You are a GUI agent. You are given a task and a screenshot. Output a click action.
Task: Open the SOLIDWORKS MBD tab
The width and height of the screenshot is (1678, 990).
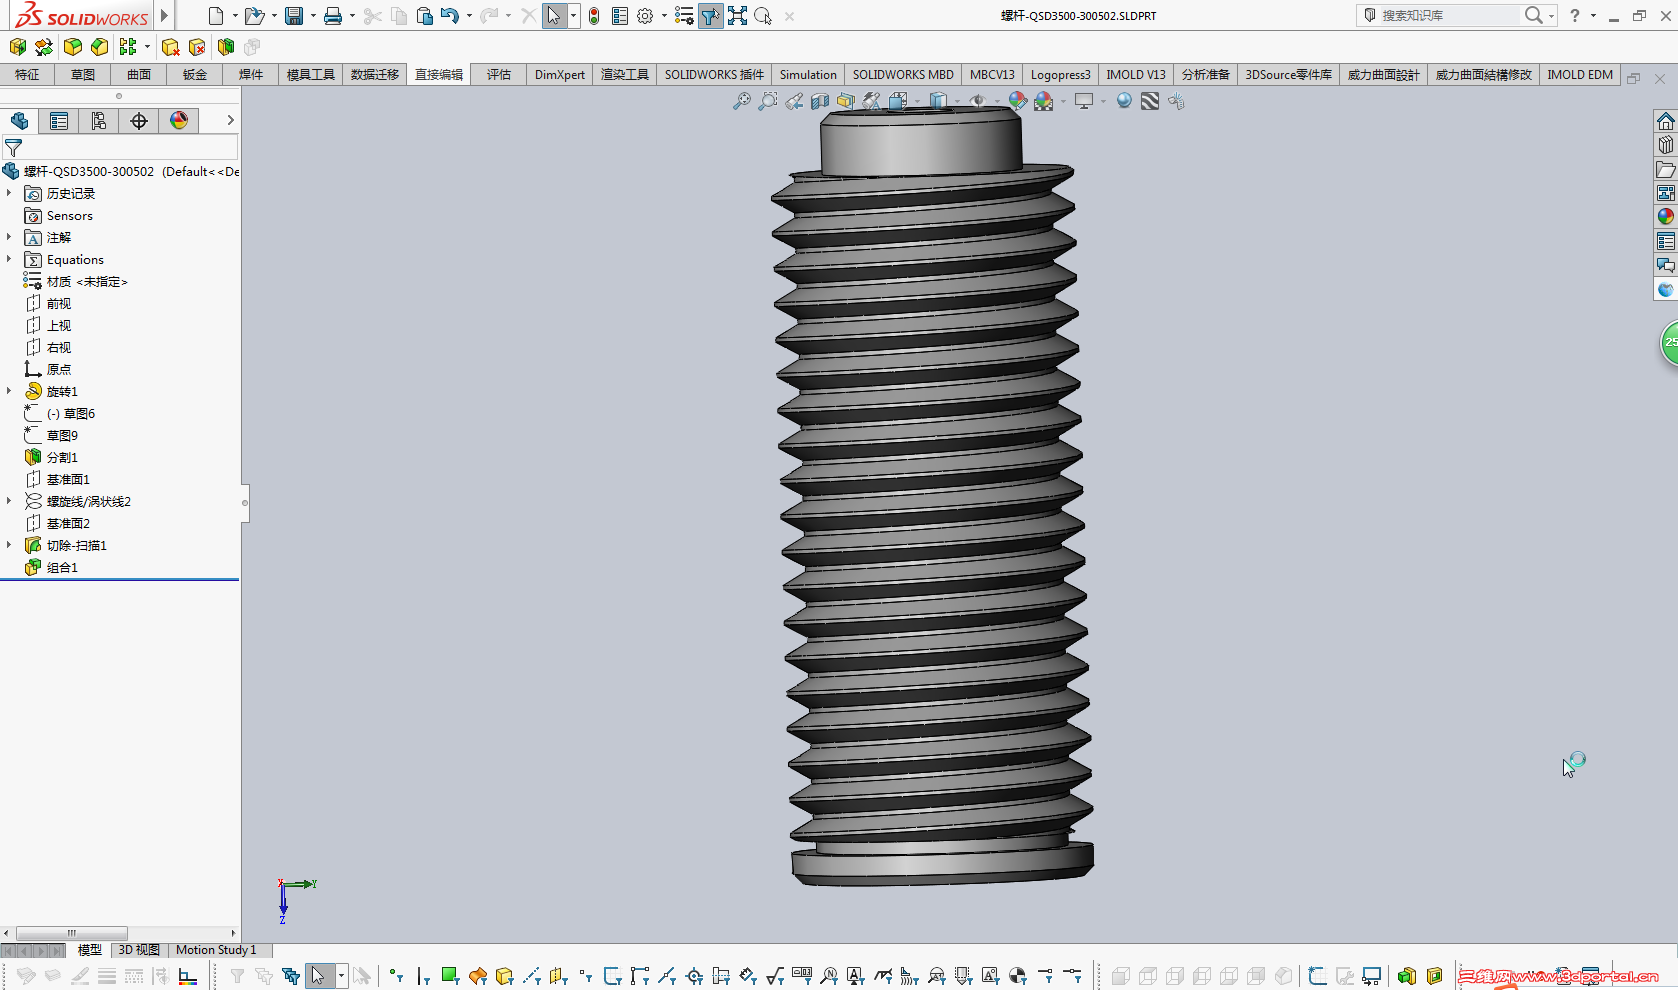tap(903, 75)
